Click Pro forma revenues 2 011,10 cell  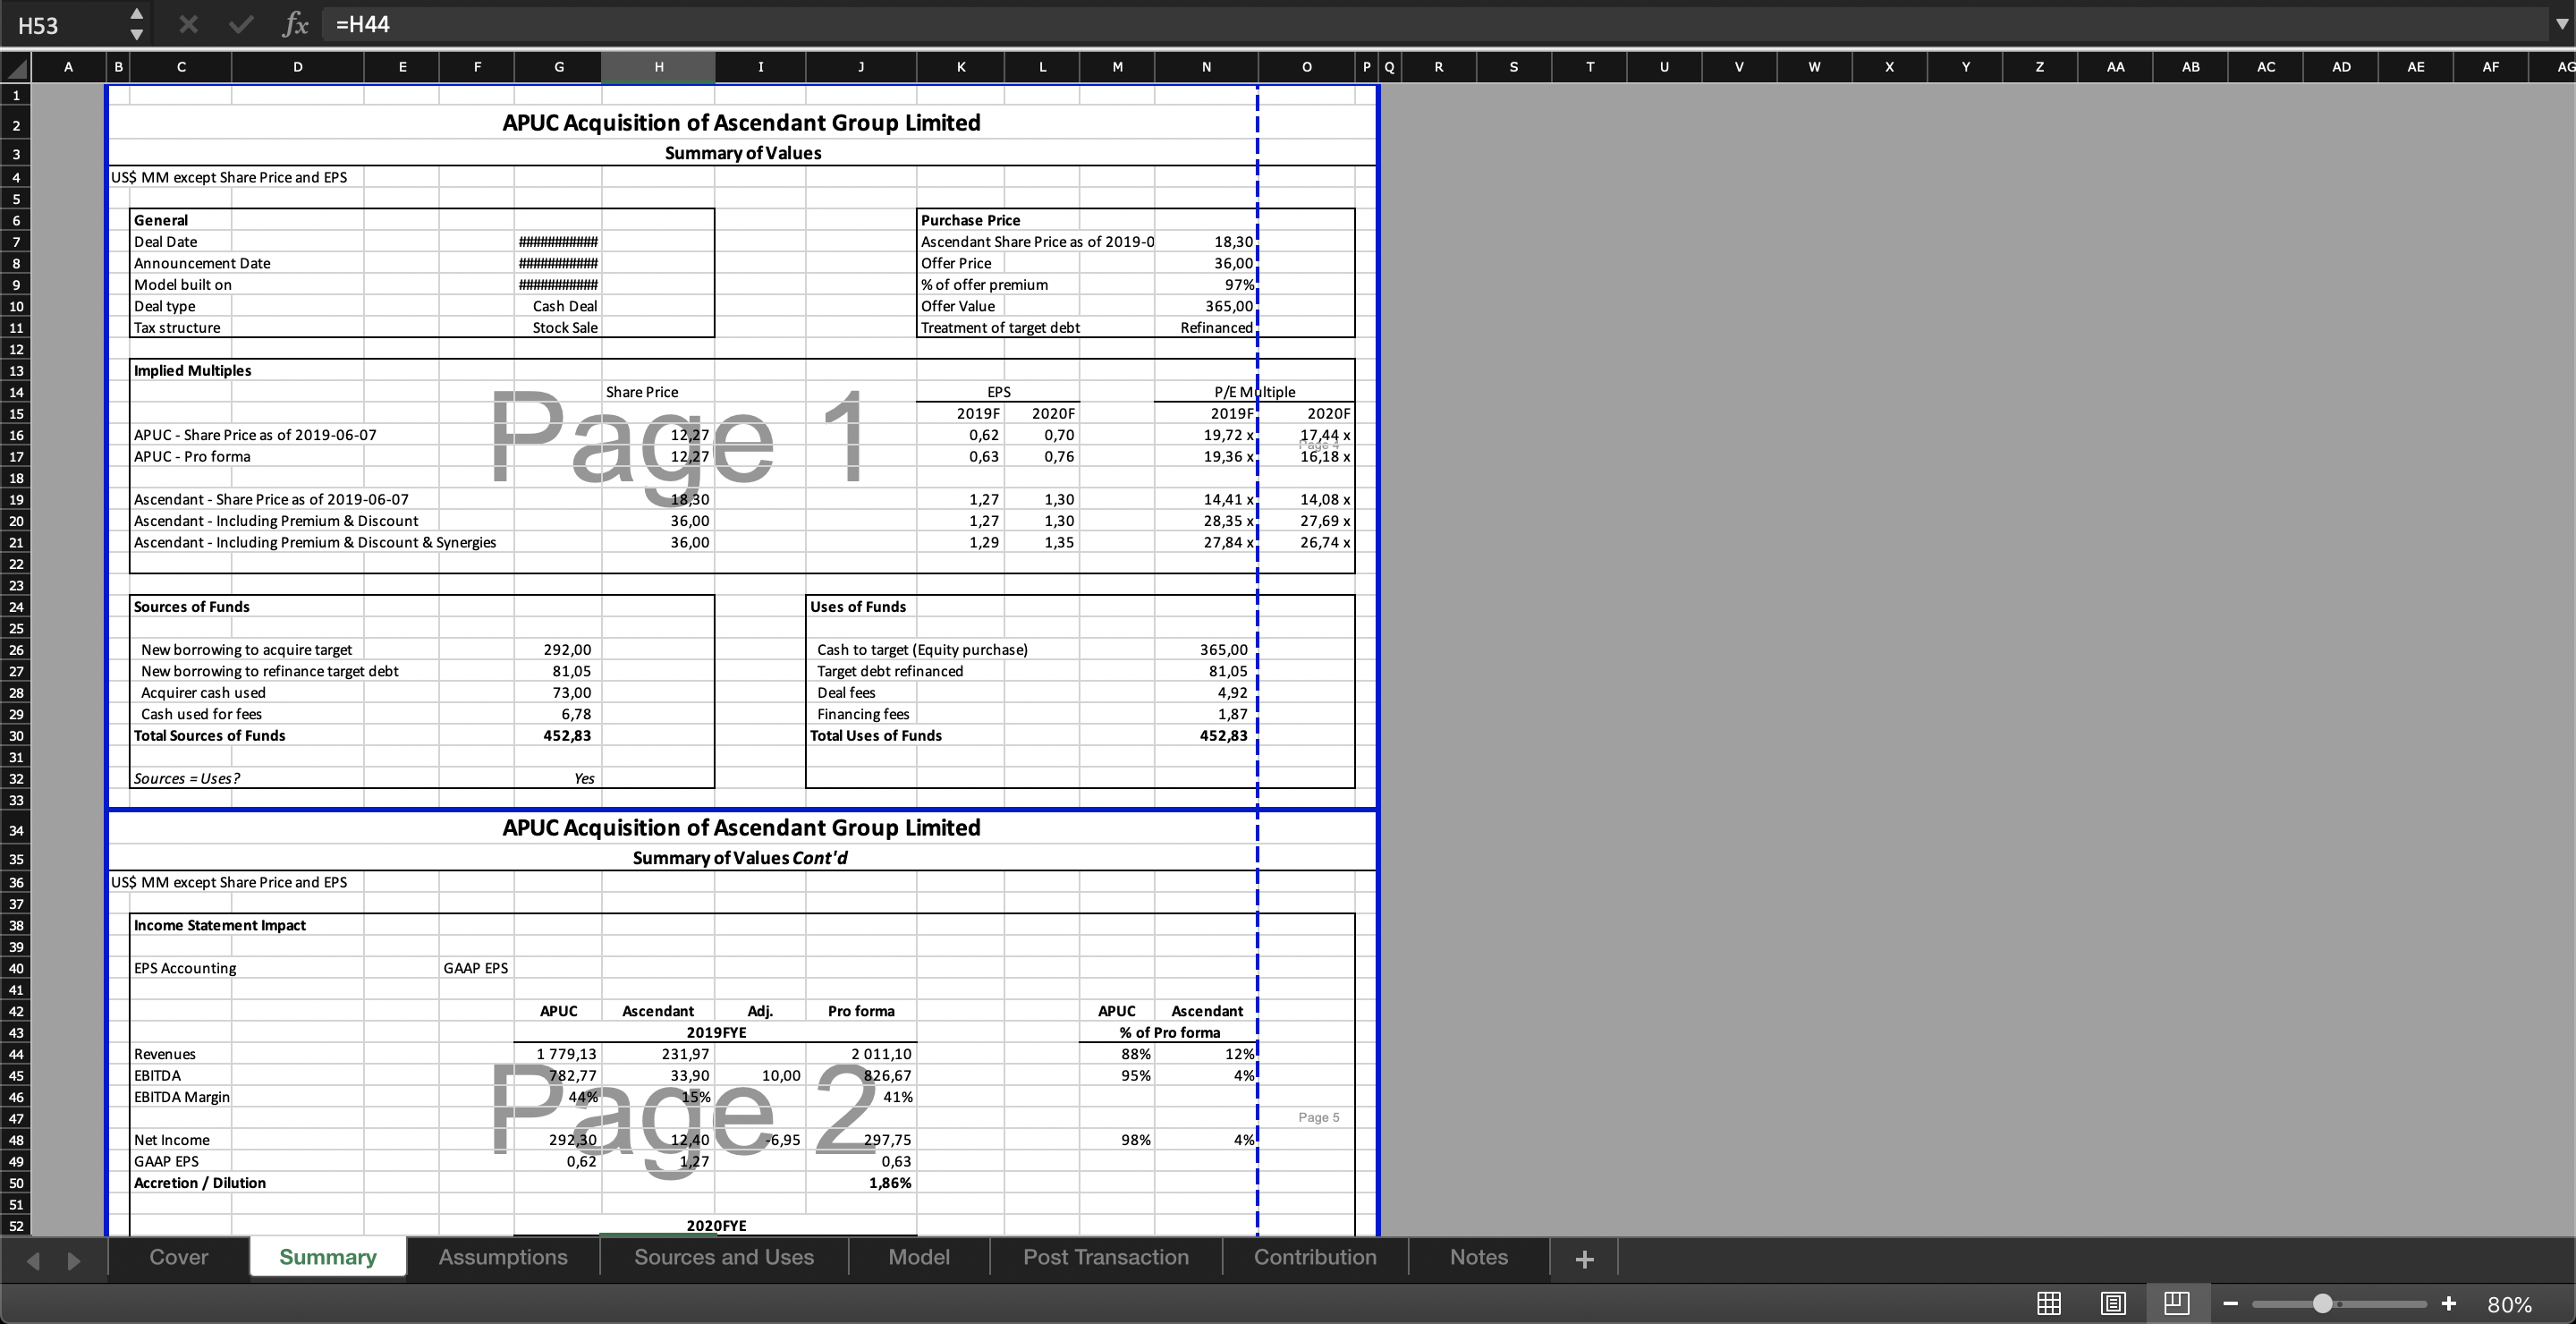tap(861, 1054)
